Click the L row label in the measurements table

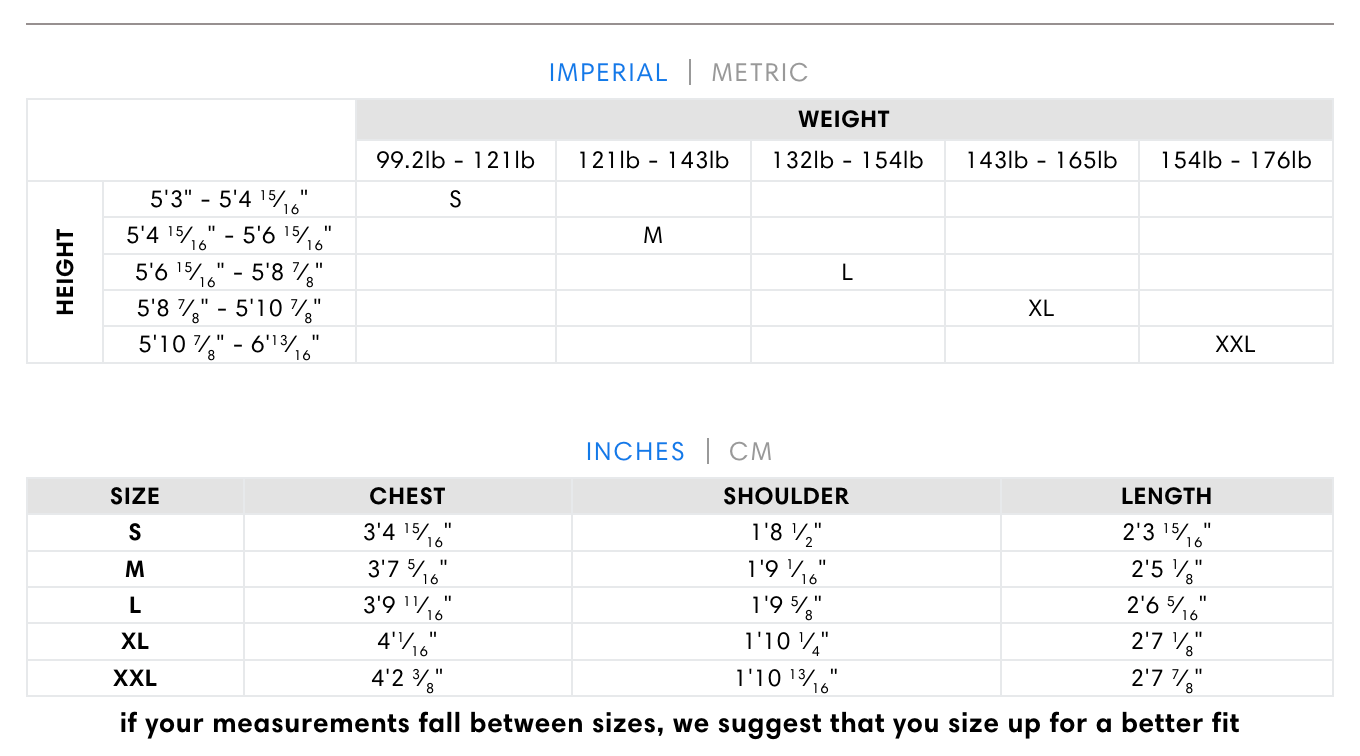click(135, 605)
